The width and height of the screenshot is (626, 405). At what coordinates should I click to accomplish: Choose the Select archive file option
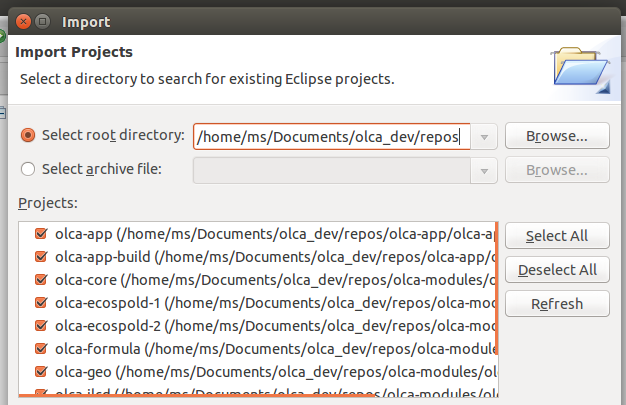28,169
